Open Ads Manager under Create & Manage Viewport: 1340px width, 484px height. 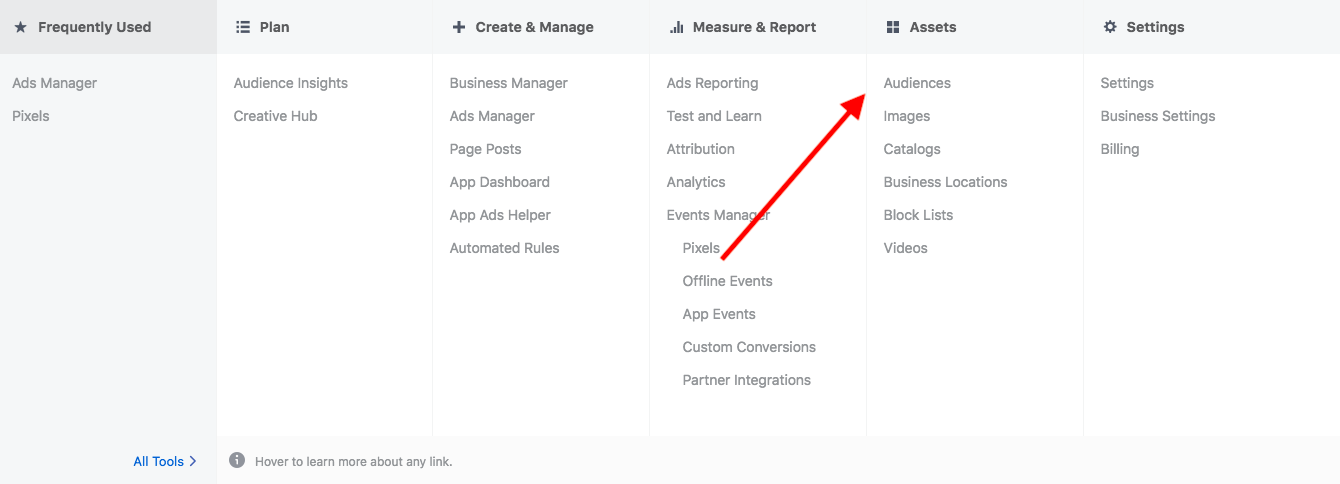tap(492, 116)
